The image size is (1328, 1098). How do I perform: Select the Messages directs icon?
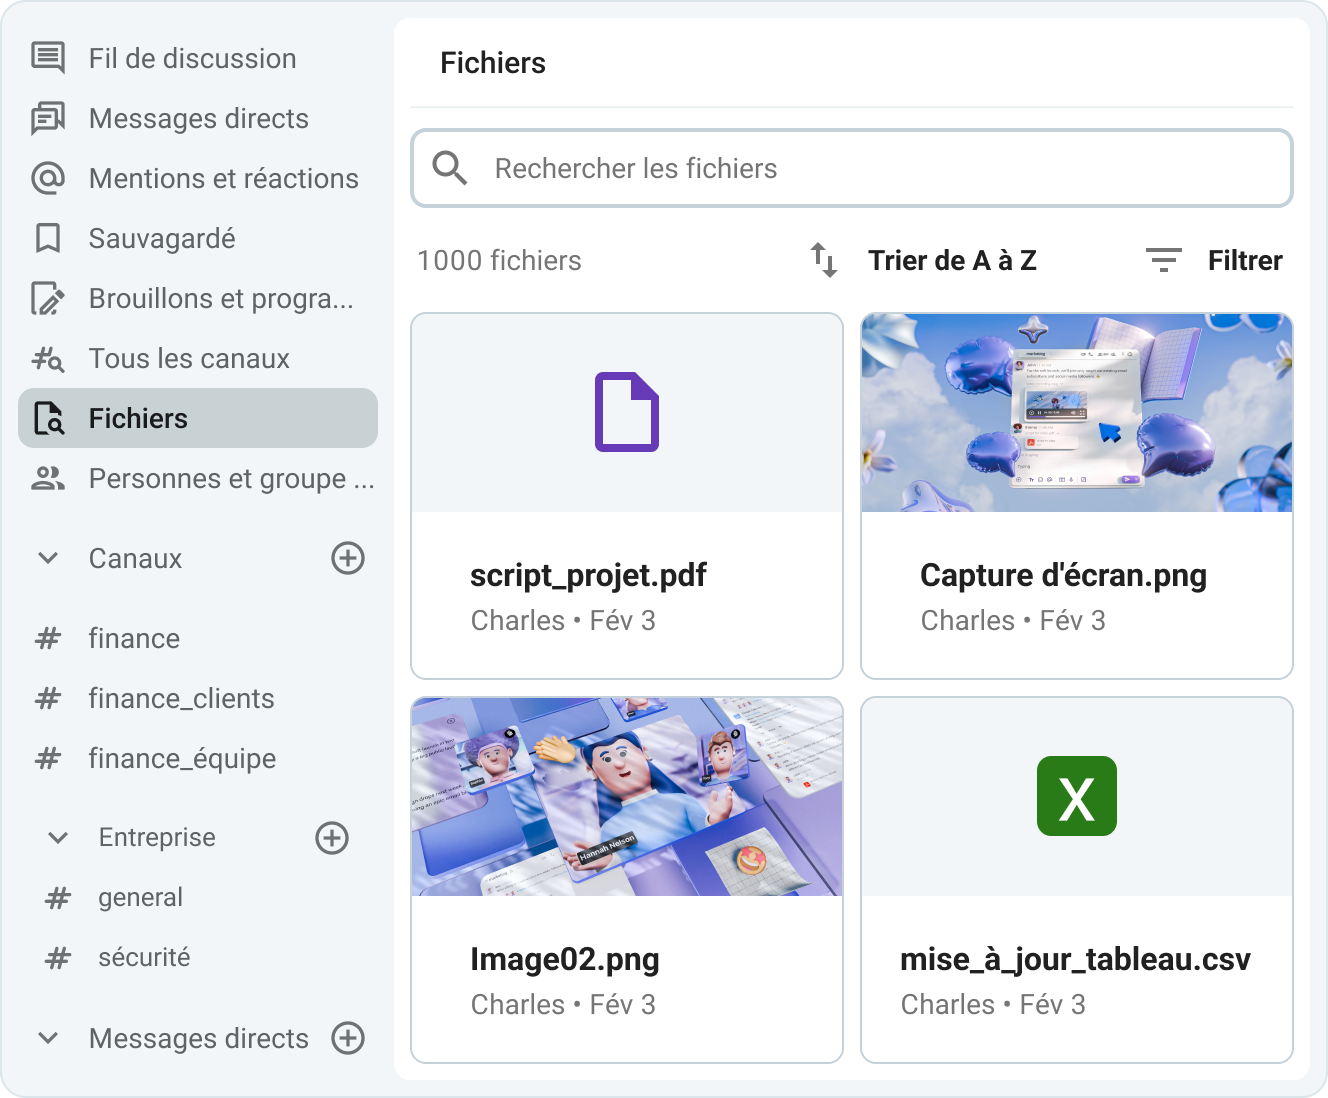click(49, 118)
